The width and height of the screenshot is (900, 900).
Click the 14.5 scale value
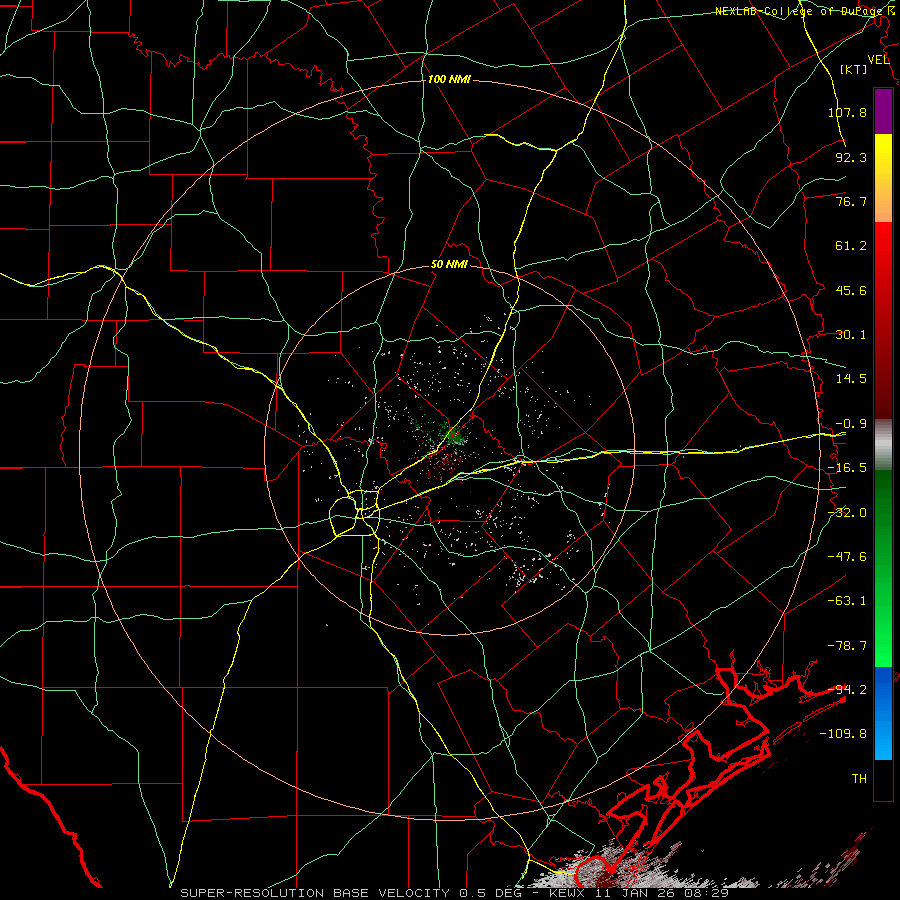(851, 379)
